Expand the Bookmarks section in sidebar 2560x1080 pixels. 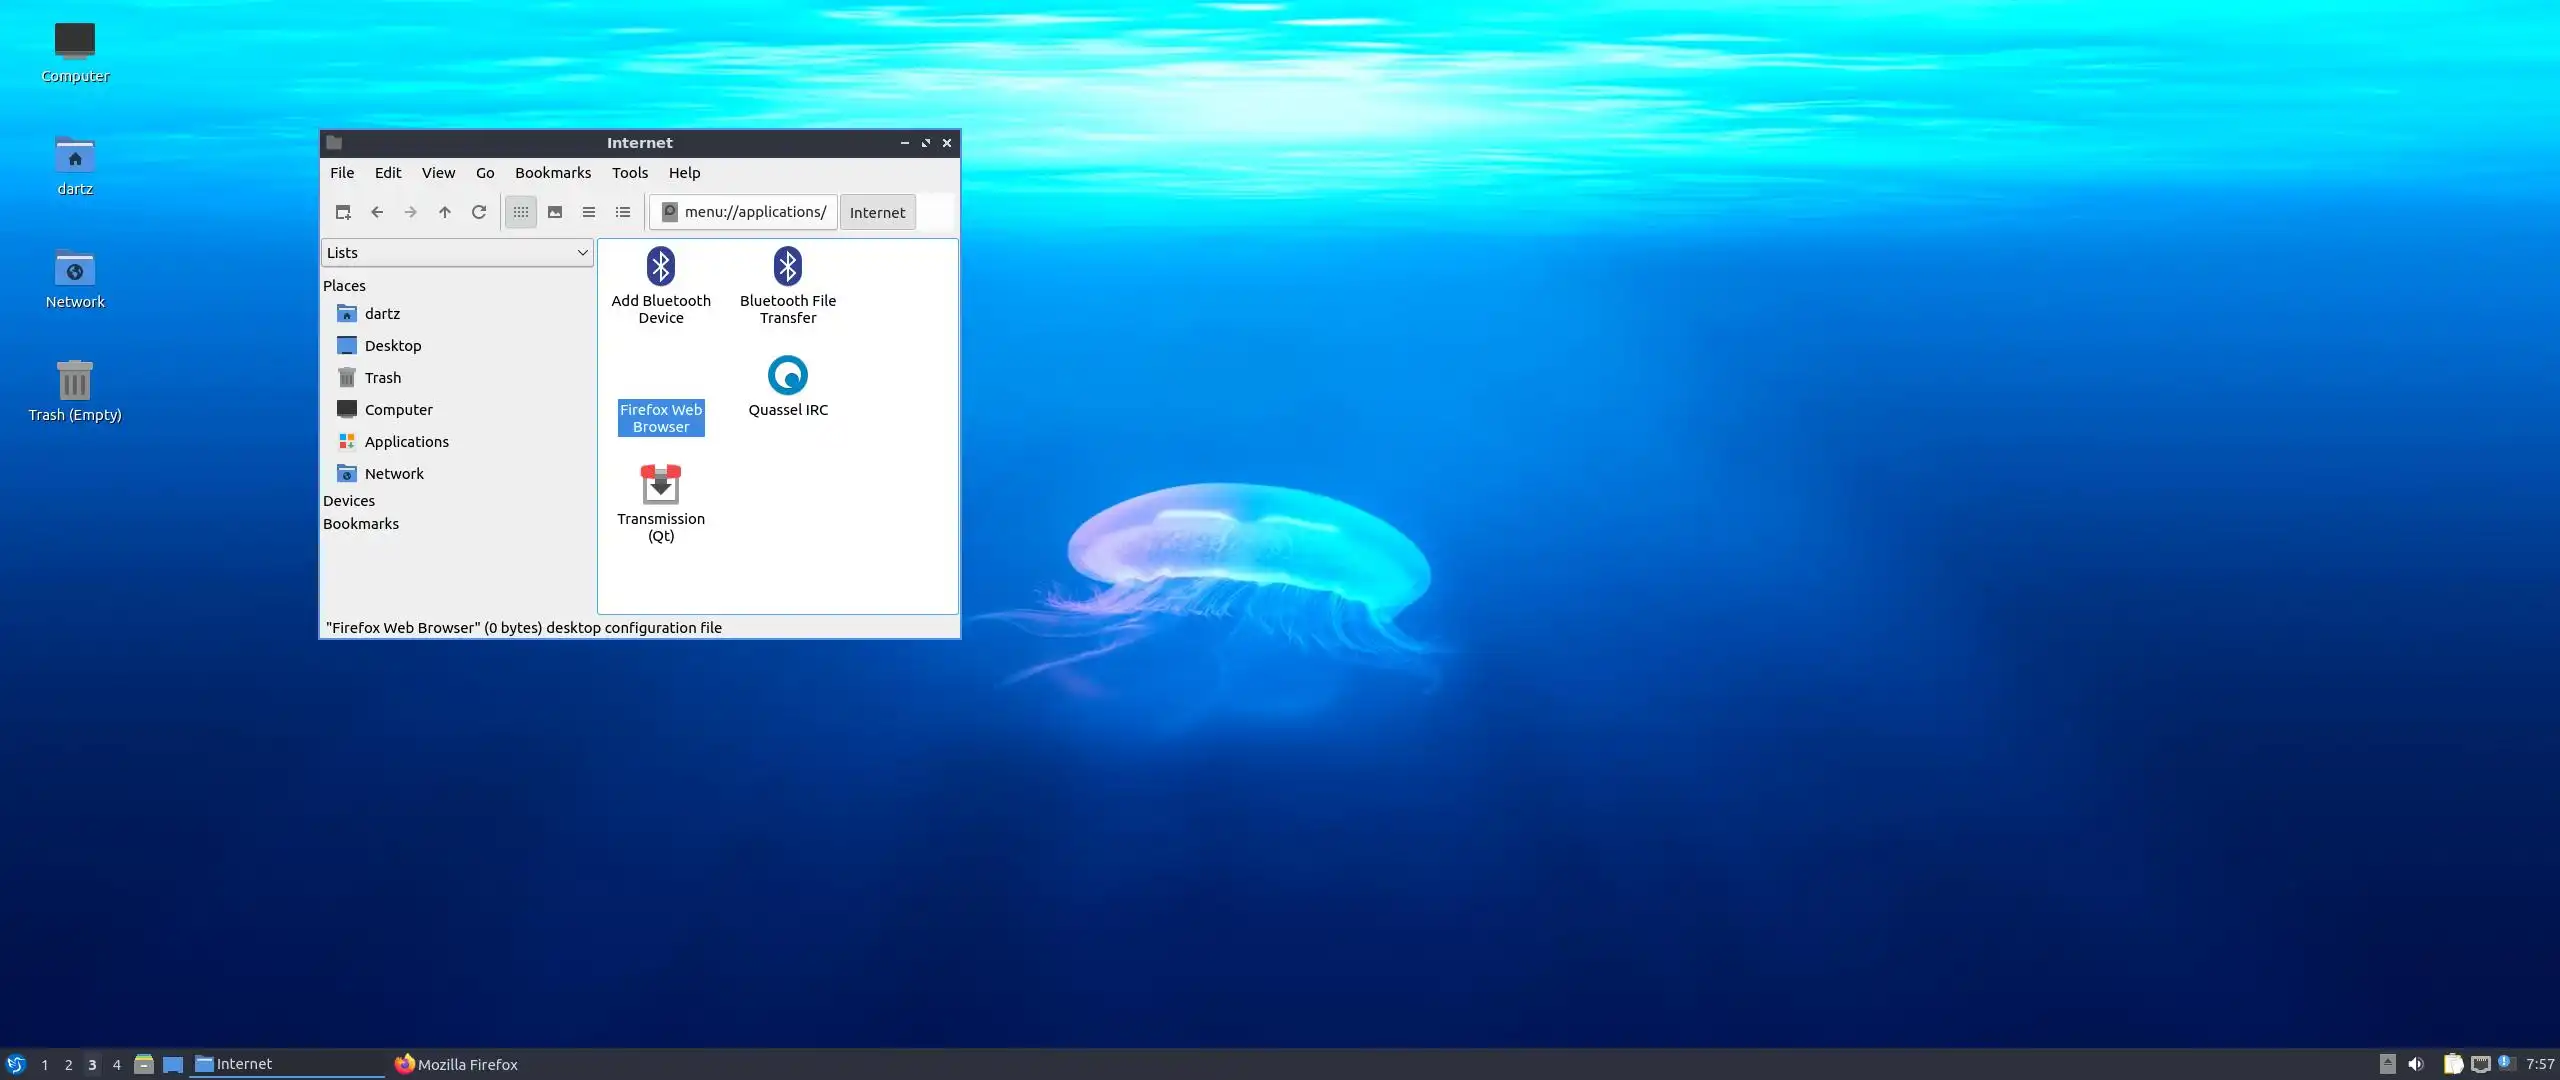(361, 524)
